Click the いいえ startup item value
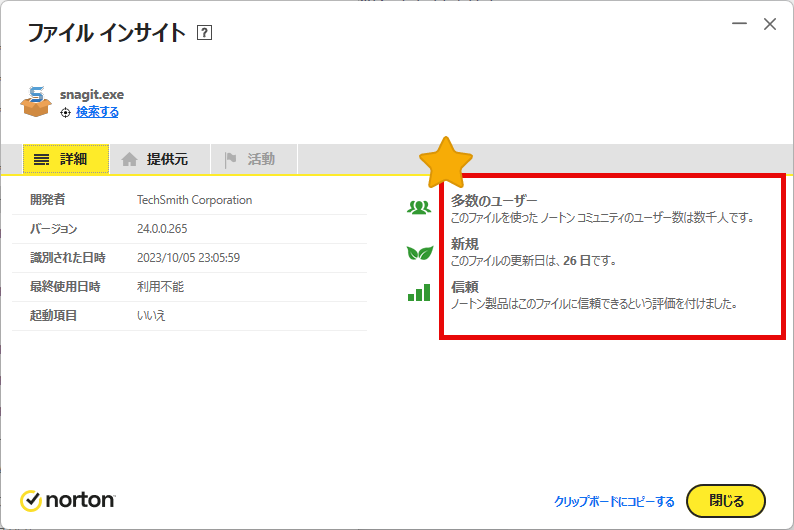 pos(151,315)
